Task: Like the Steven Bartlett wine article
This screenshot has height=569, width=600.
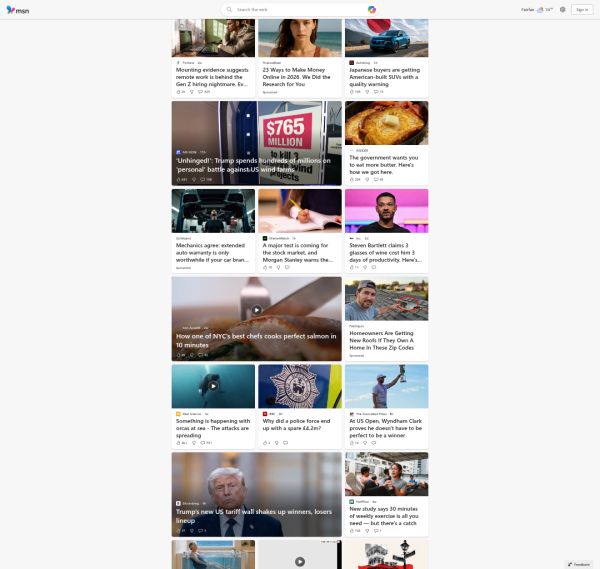Action: (352, 267)
